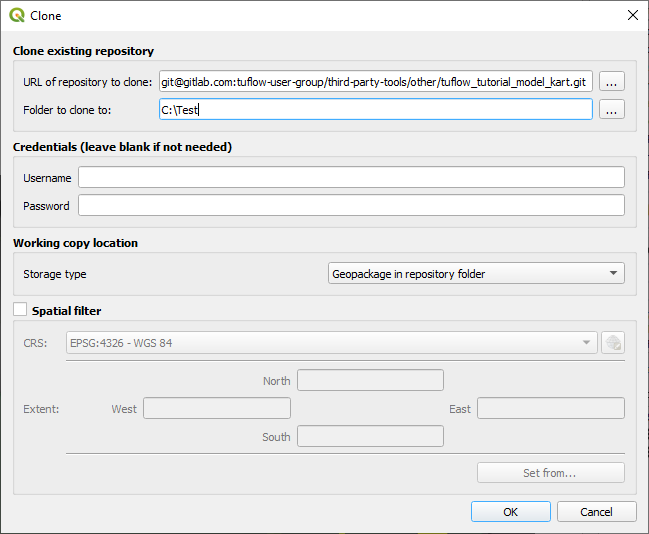
Task: Click the Storage type dropdown arrow
Action: [613, 273]
